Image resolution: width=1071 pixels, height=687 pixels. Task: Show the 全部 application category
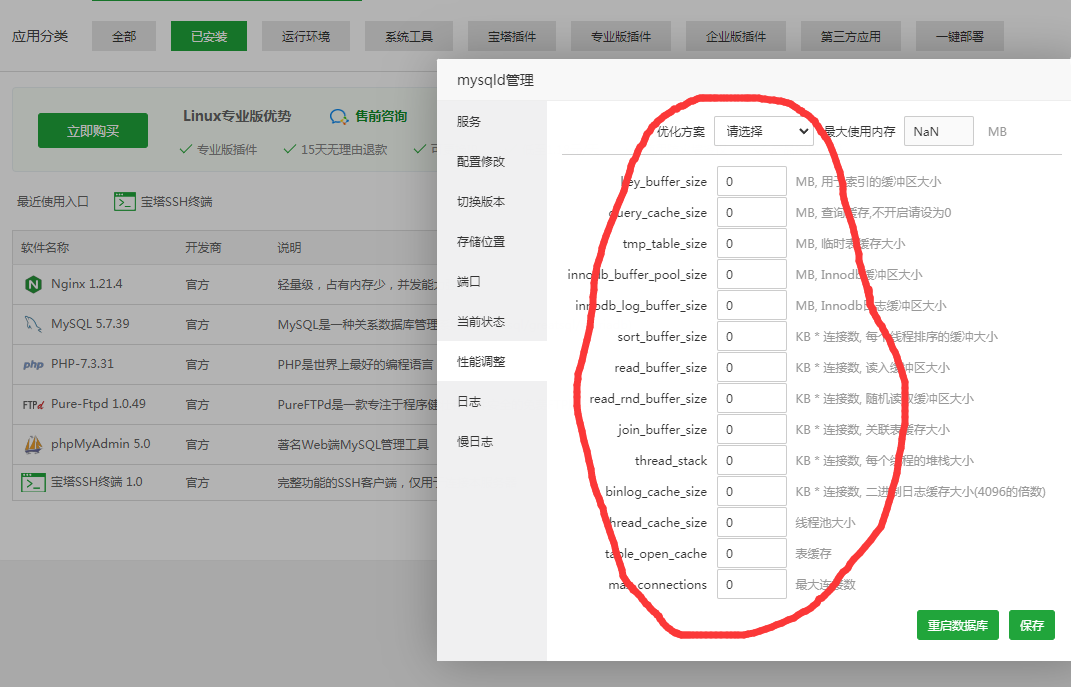pos(124,36)
